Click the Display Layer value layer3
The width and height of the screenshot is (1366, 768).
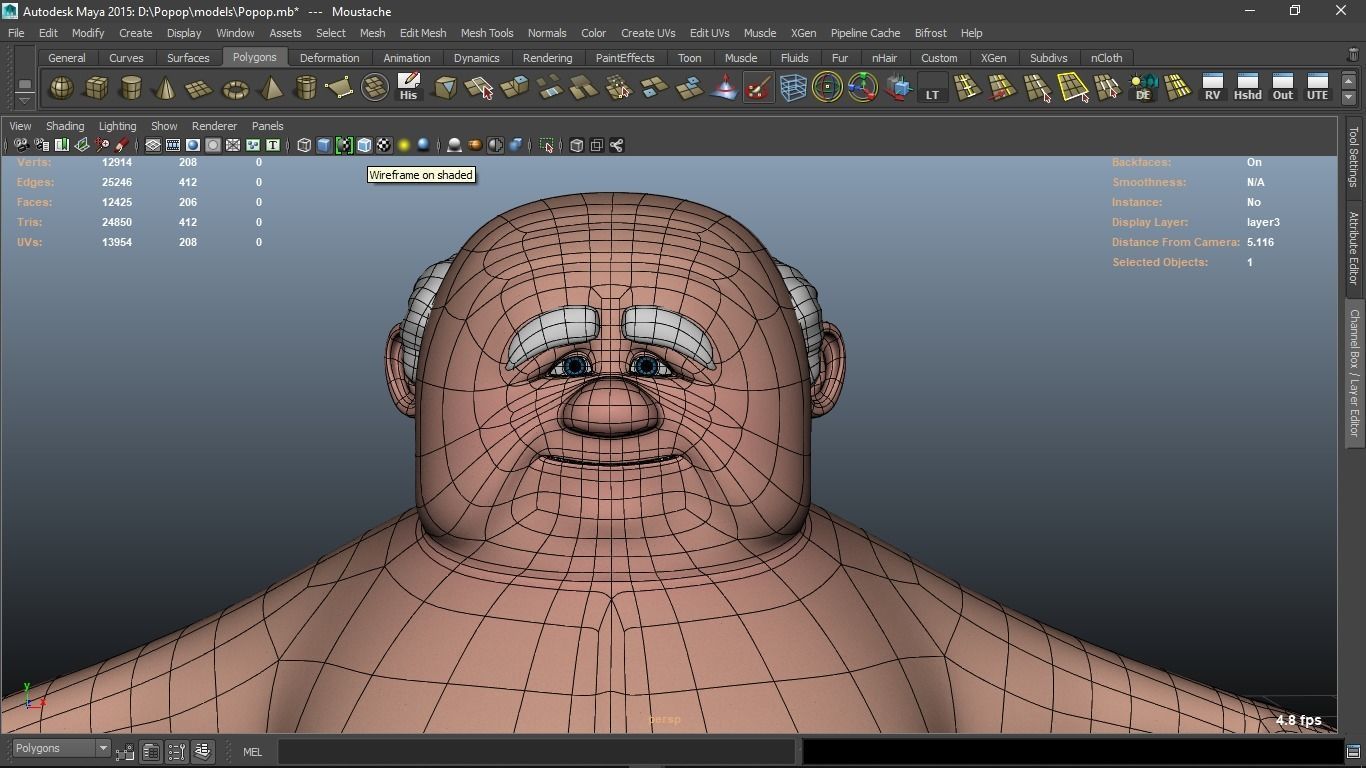pos(1263,222)
